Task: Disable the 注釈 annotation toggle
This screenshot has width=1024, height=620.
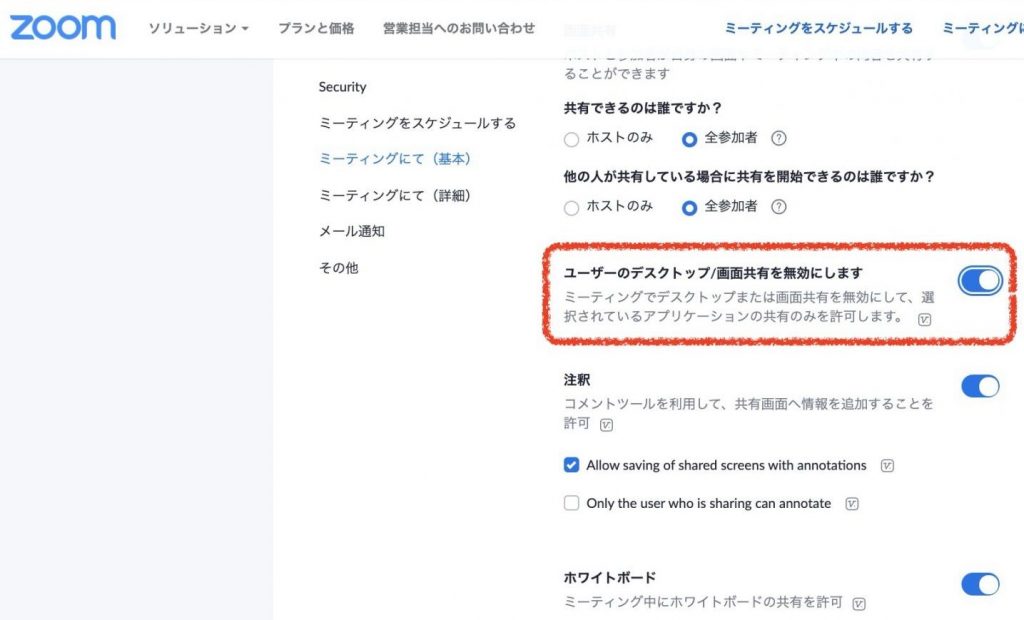Action: coord(980,386)
